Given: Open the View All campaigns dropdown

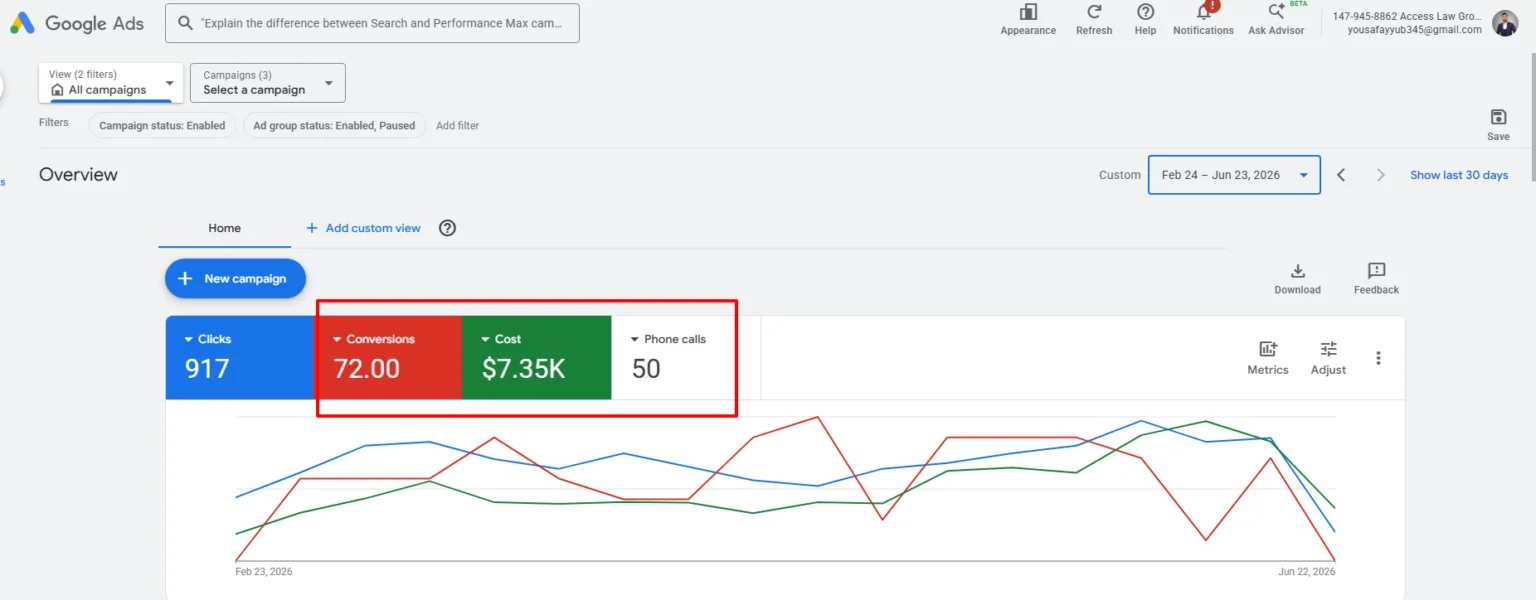Looking at the screenshot, I should coord(111,83).
